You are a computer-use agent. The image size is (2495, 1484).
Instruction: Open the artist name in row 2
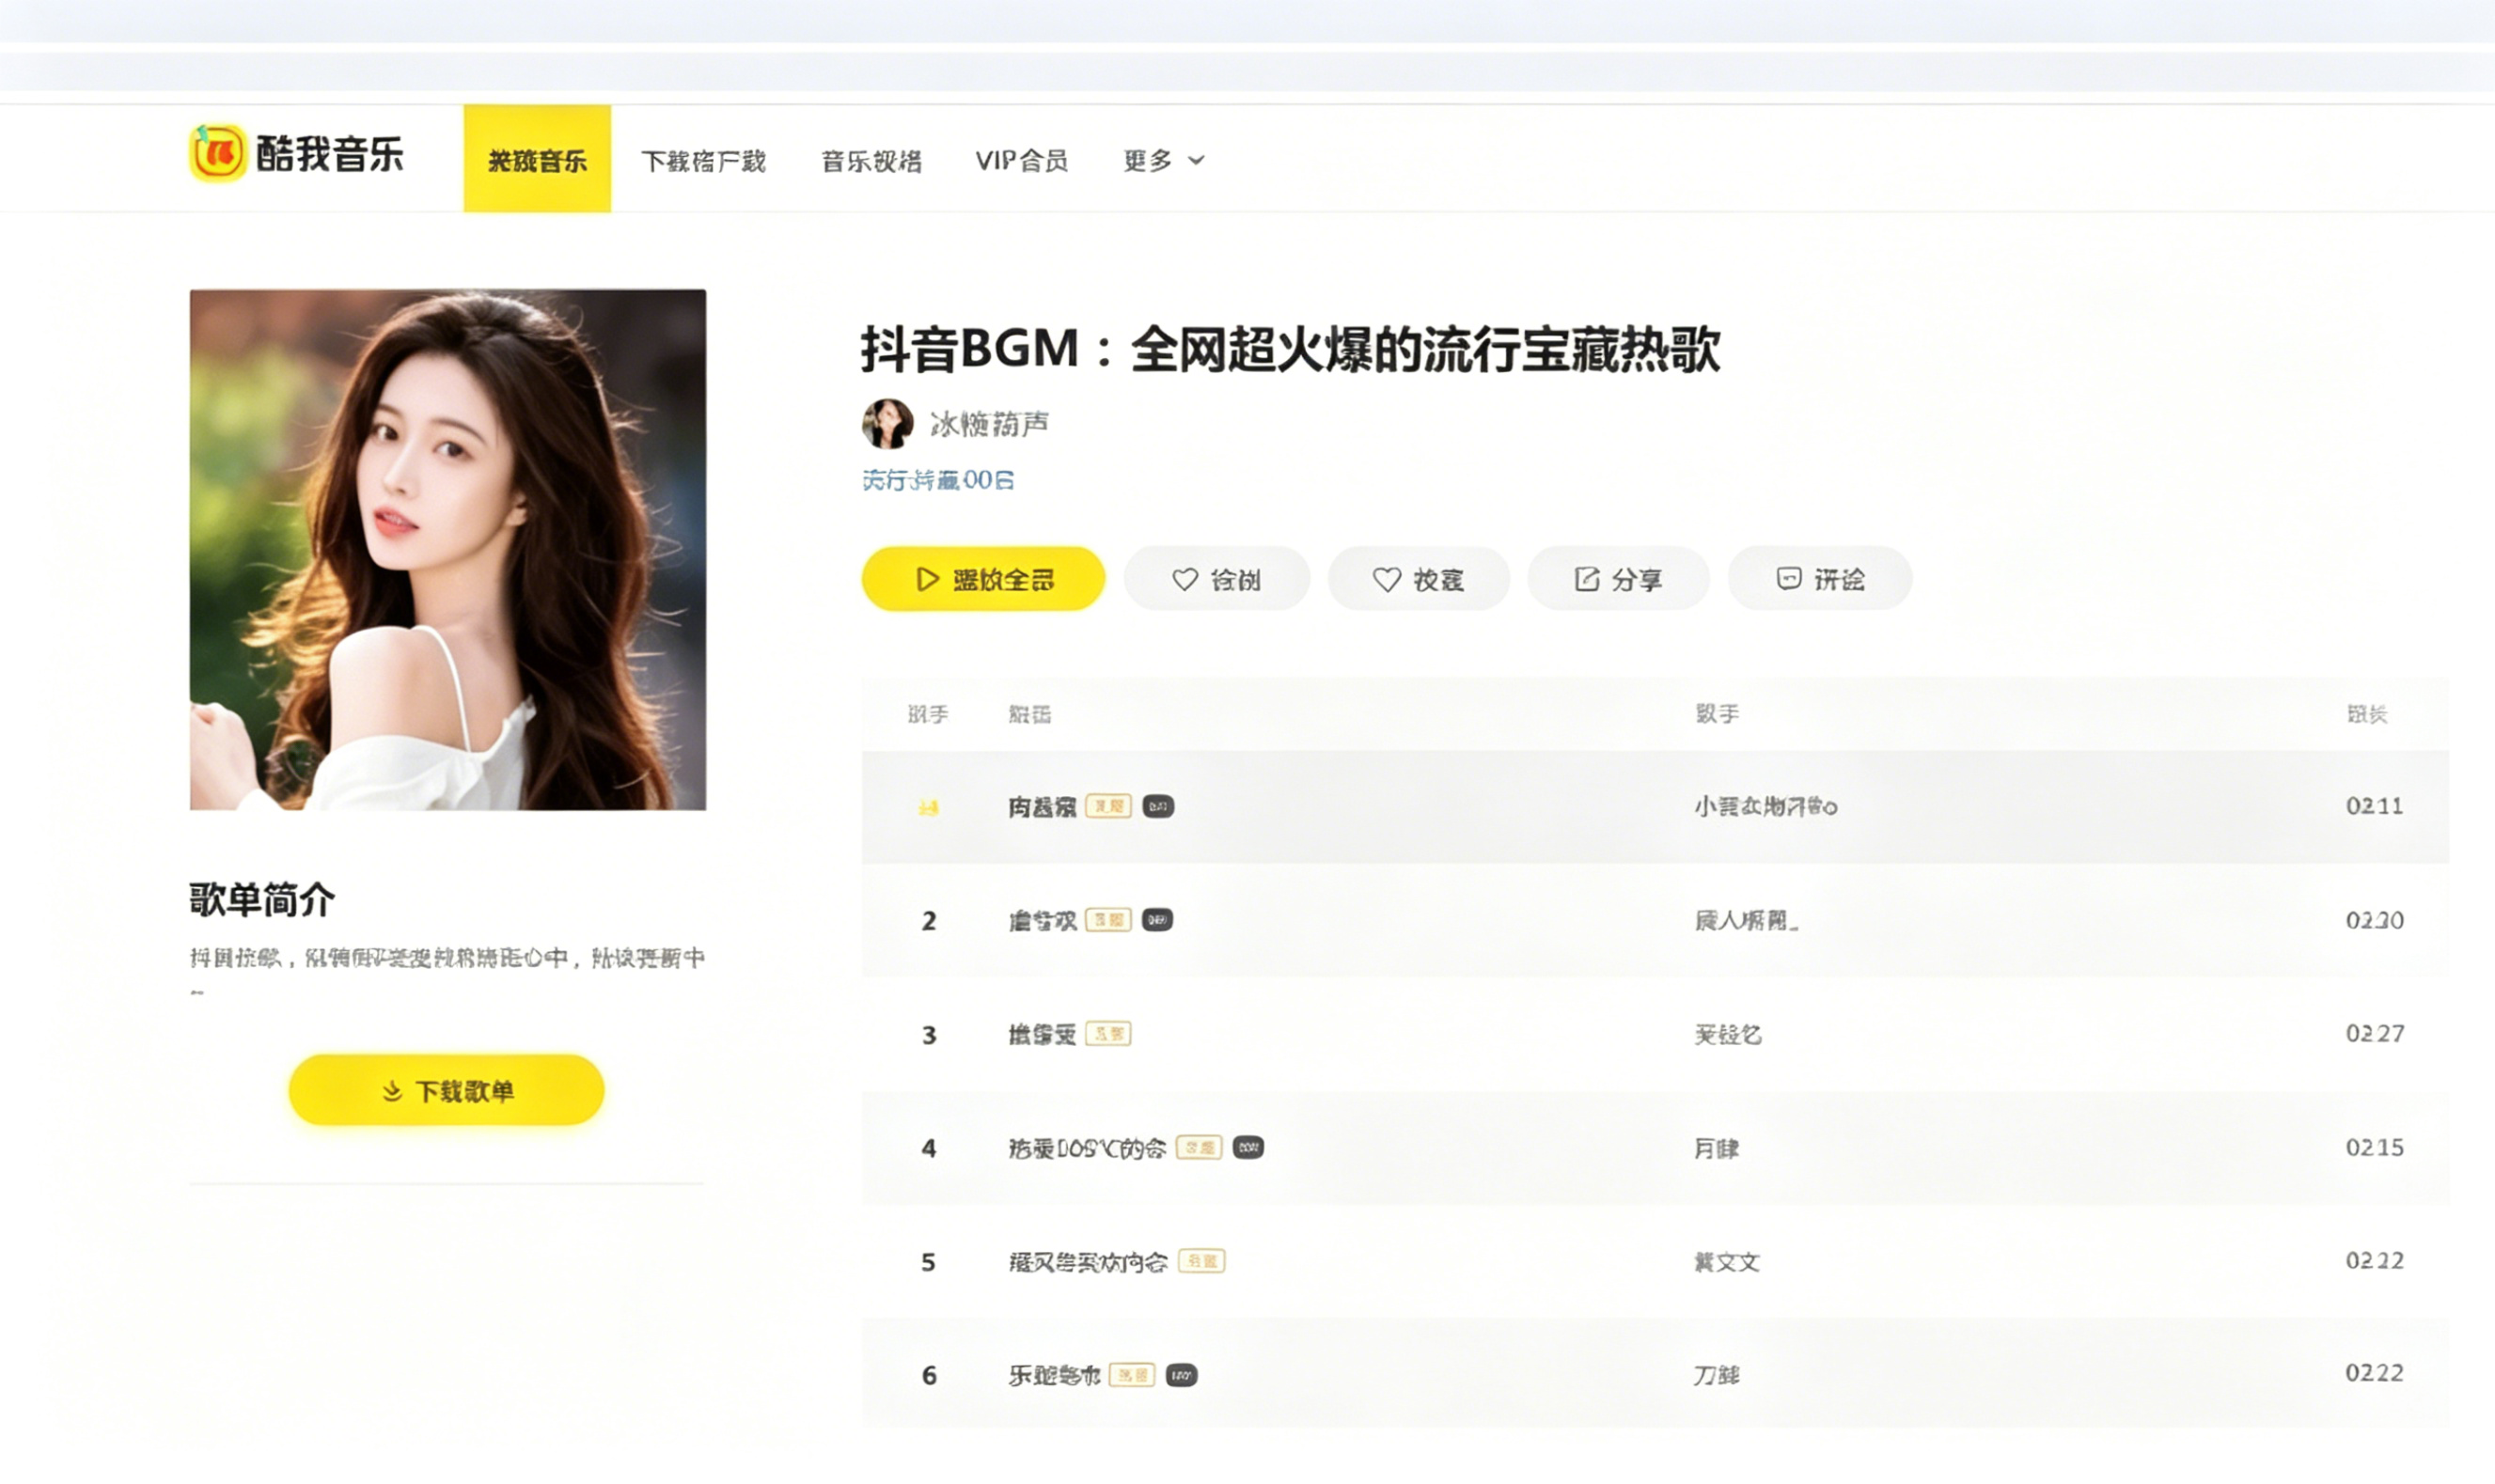tap(1746, 920)
